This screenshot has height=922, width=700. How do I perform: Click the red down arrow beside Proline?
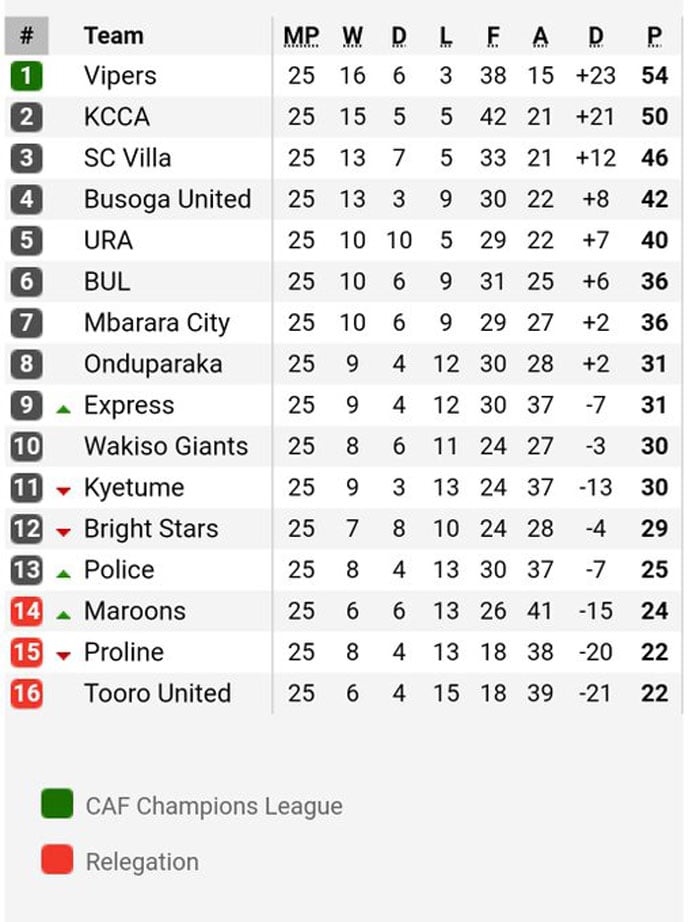[x=64, y=655]
